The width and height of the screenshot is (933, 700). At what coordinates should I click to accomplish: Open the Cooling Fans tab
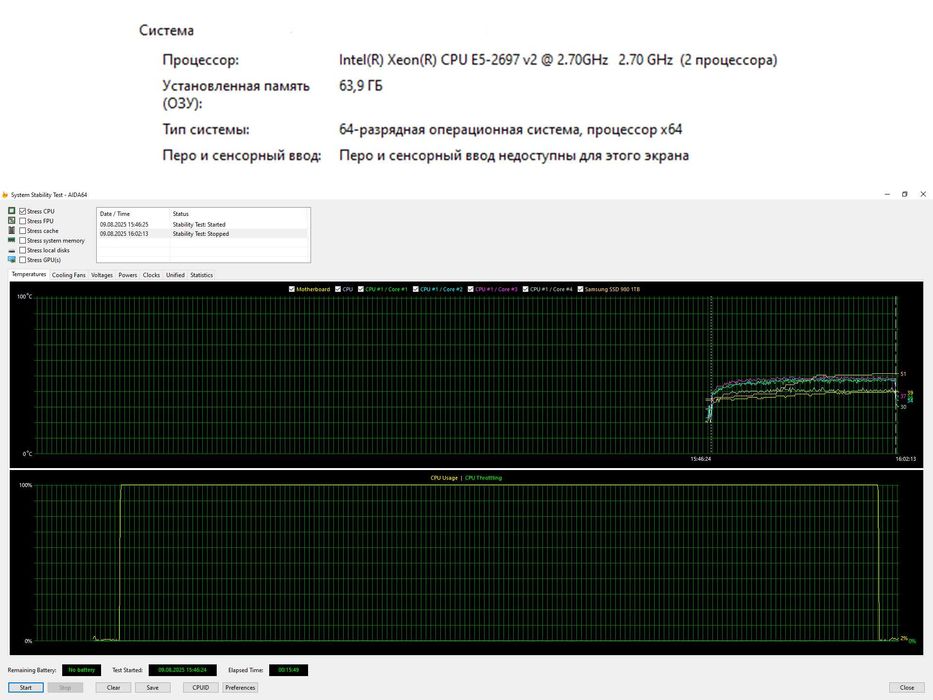pyautogui.click(x=68, y=275)
